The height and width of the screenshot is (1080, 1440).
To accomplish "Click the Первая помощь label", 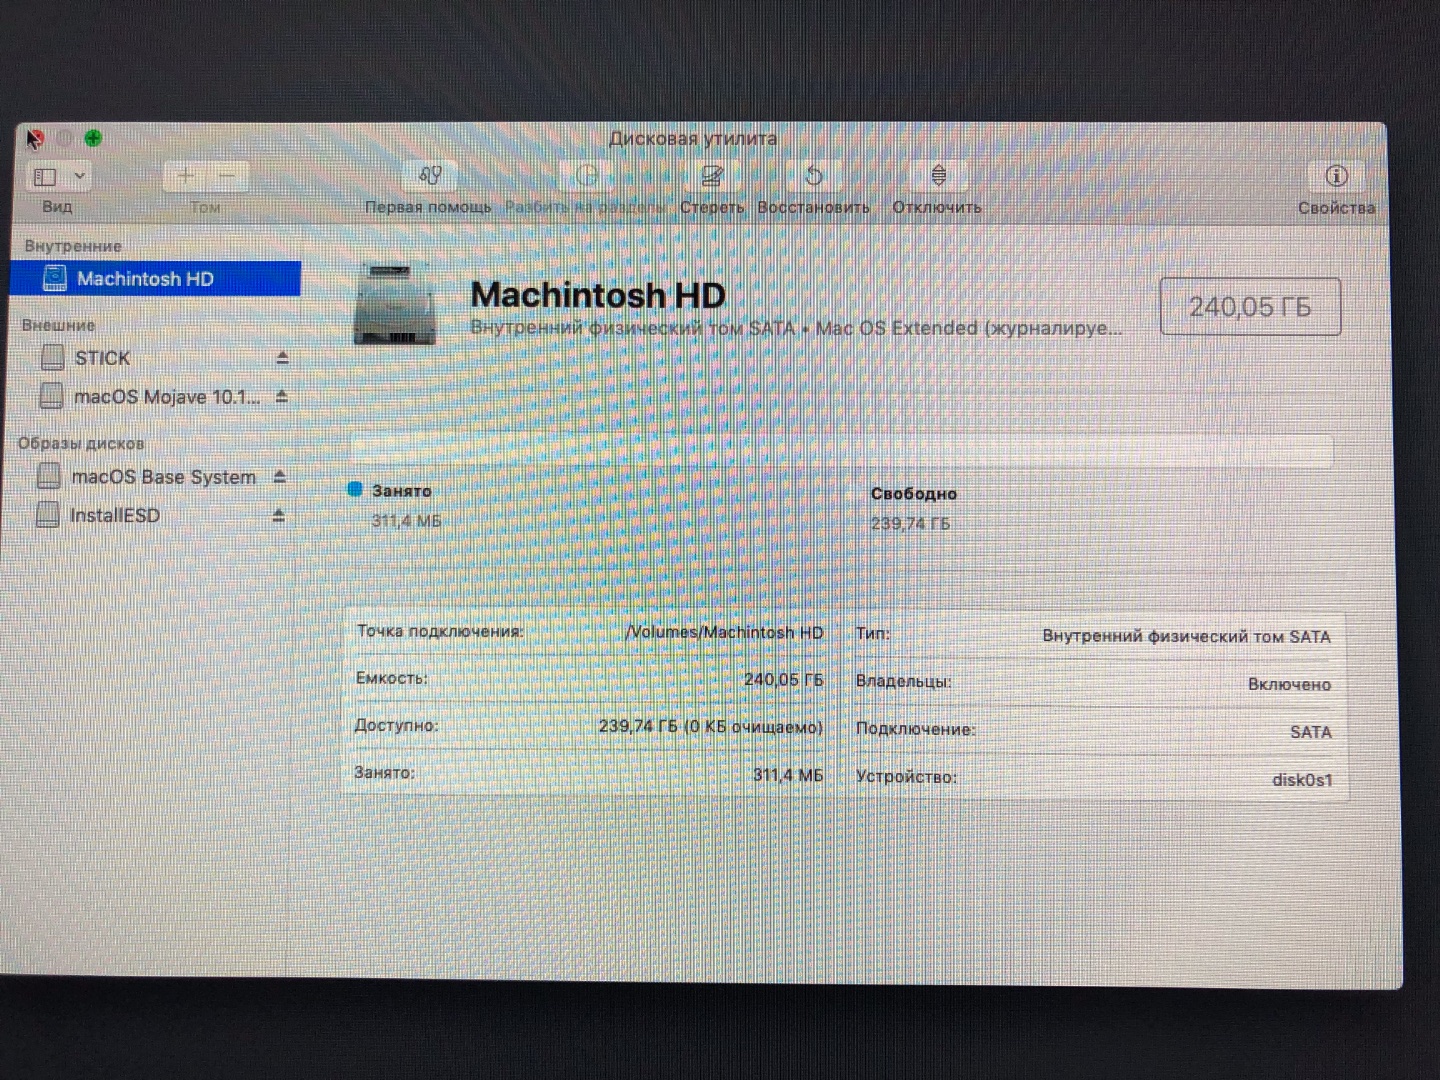I will [428, 207].
